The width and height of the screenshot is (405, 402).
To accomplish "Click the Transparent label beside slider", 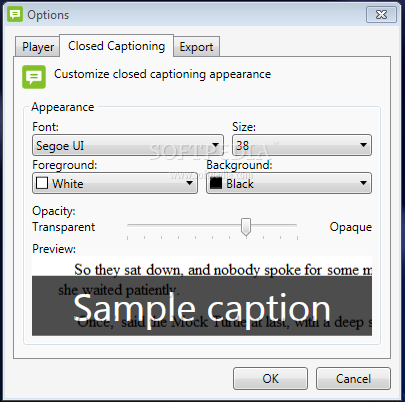I will [x=64, y=227].
